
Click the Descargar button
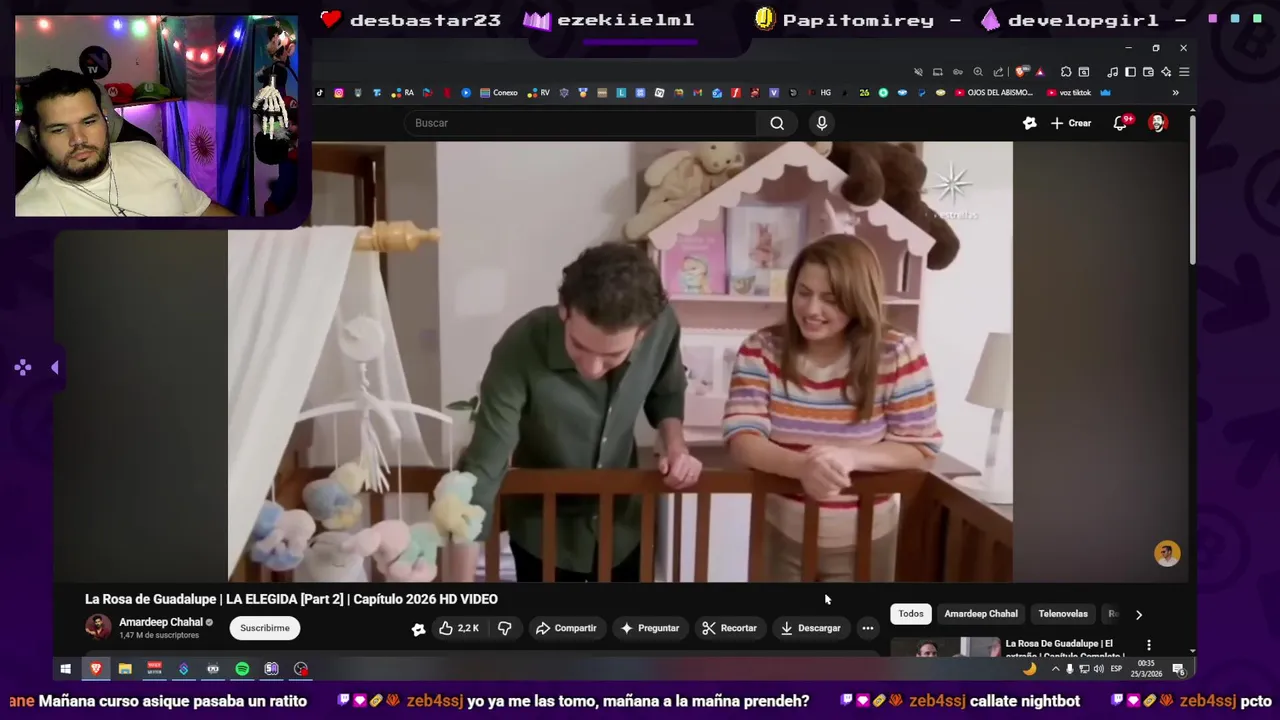pos(811,628)
